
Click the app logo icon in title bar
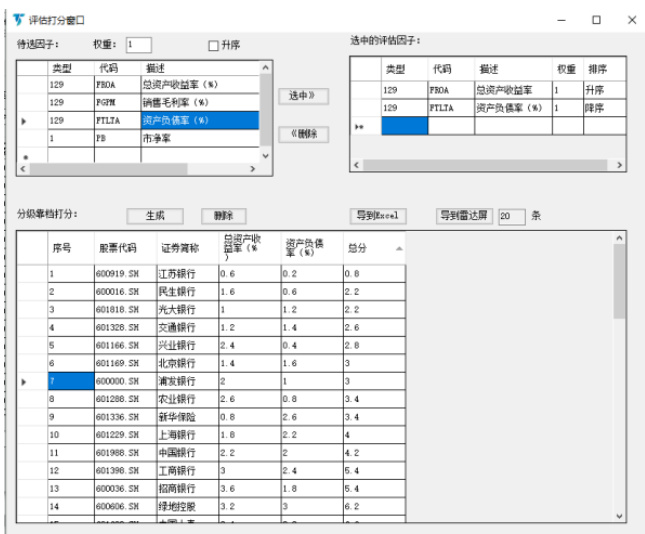tap(18, 19)
